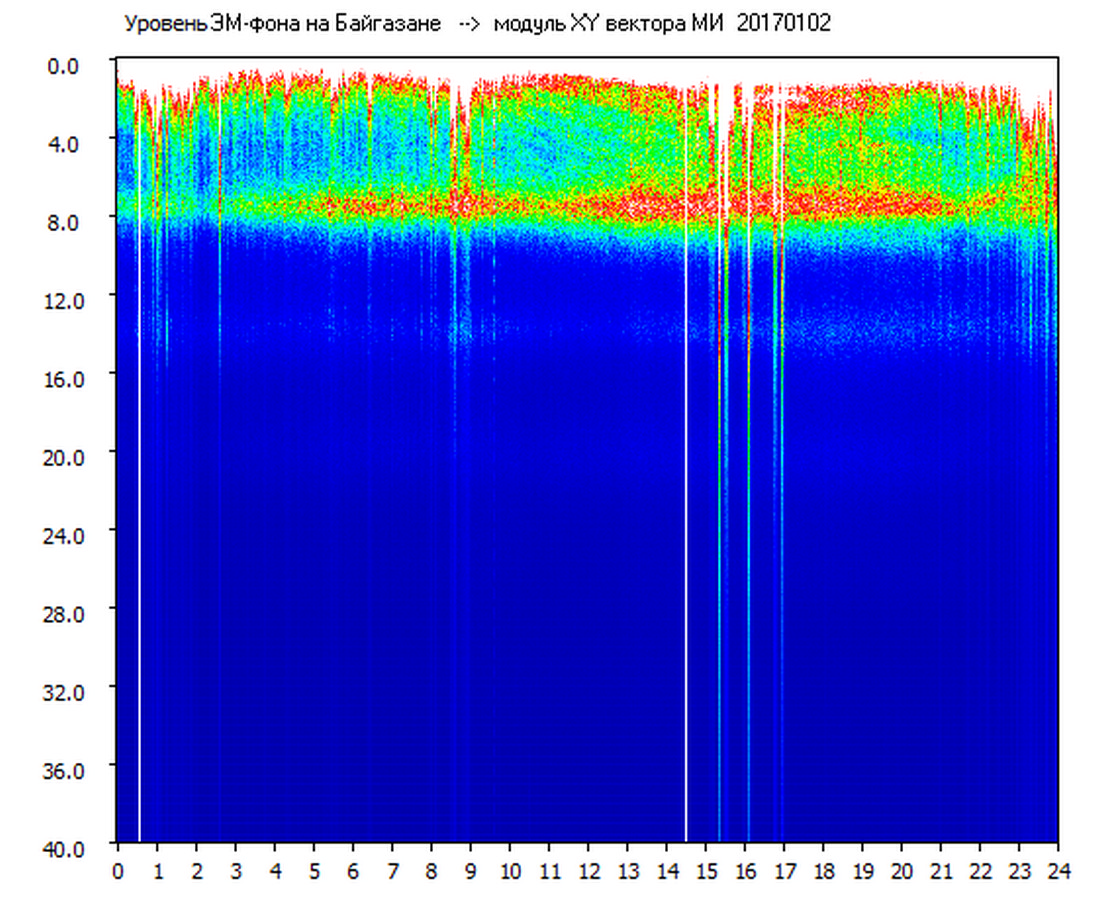This screenshot has width=1096, height=900.
Task: Select hour 9 on the time axis
Action: (x=471, y=871)
